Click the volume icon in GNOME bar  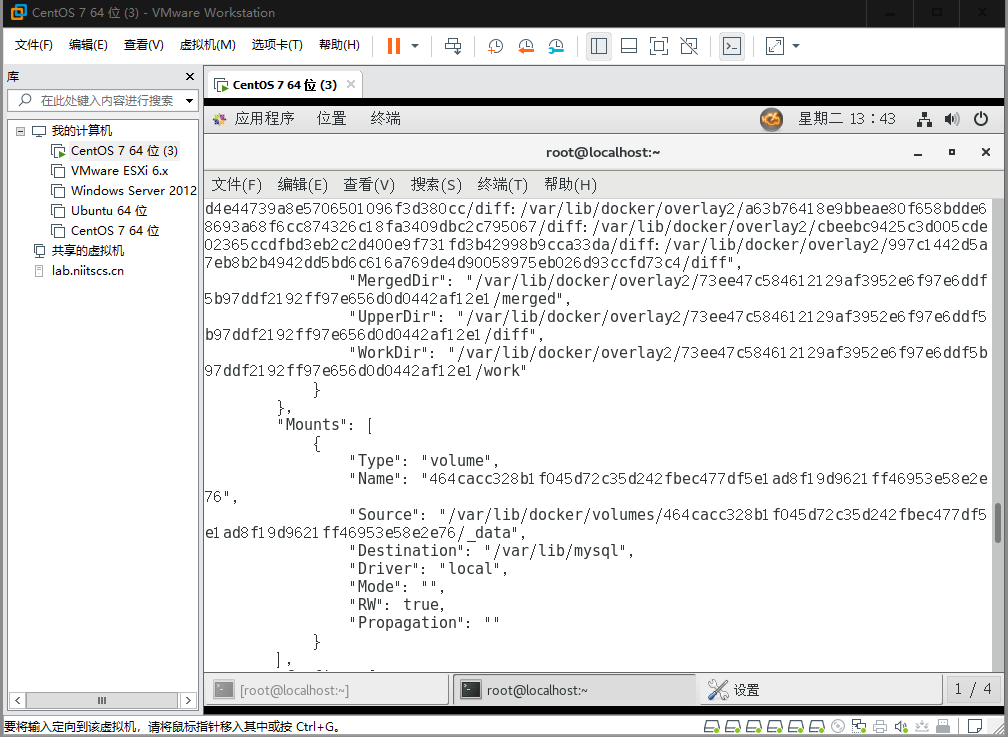coord(952,119)
